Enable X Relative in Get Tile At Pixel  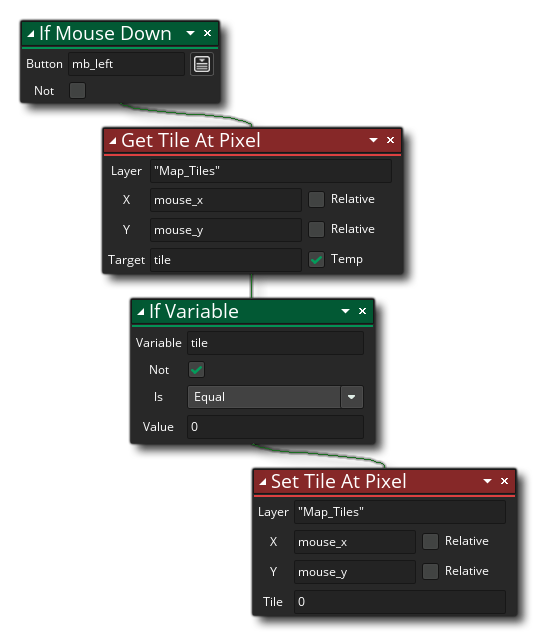(316, 200)
